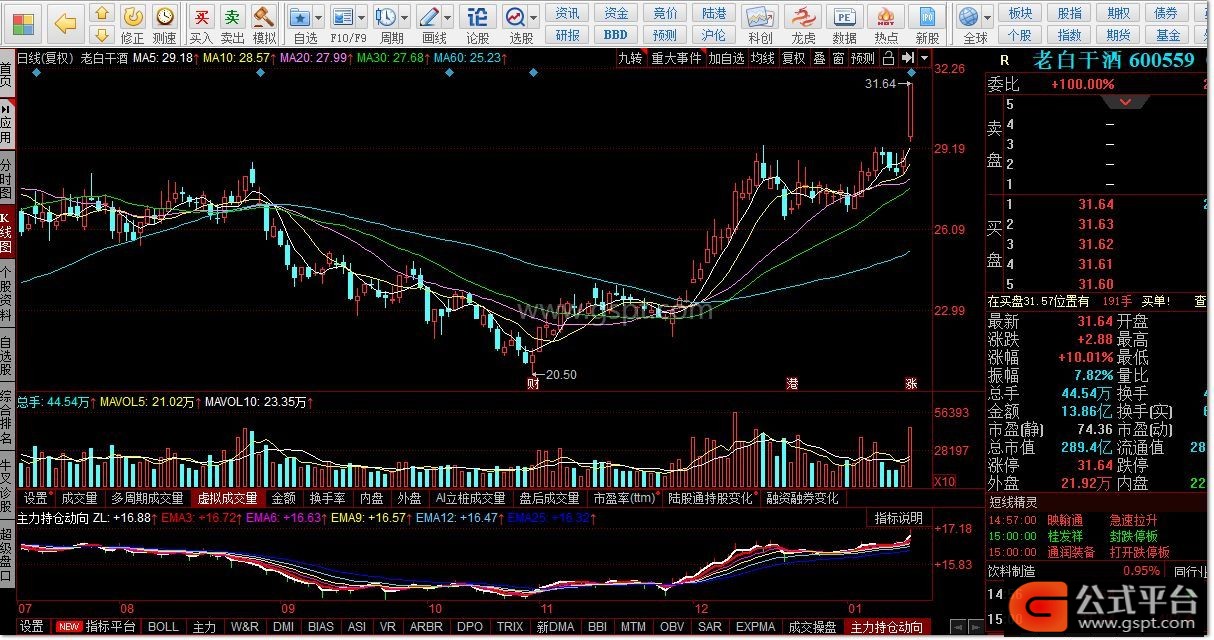This screenshot has height=640, width=1214.
Task: Click the 竞价 auction button
Action: pos(665,13)
